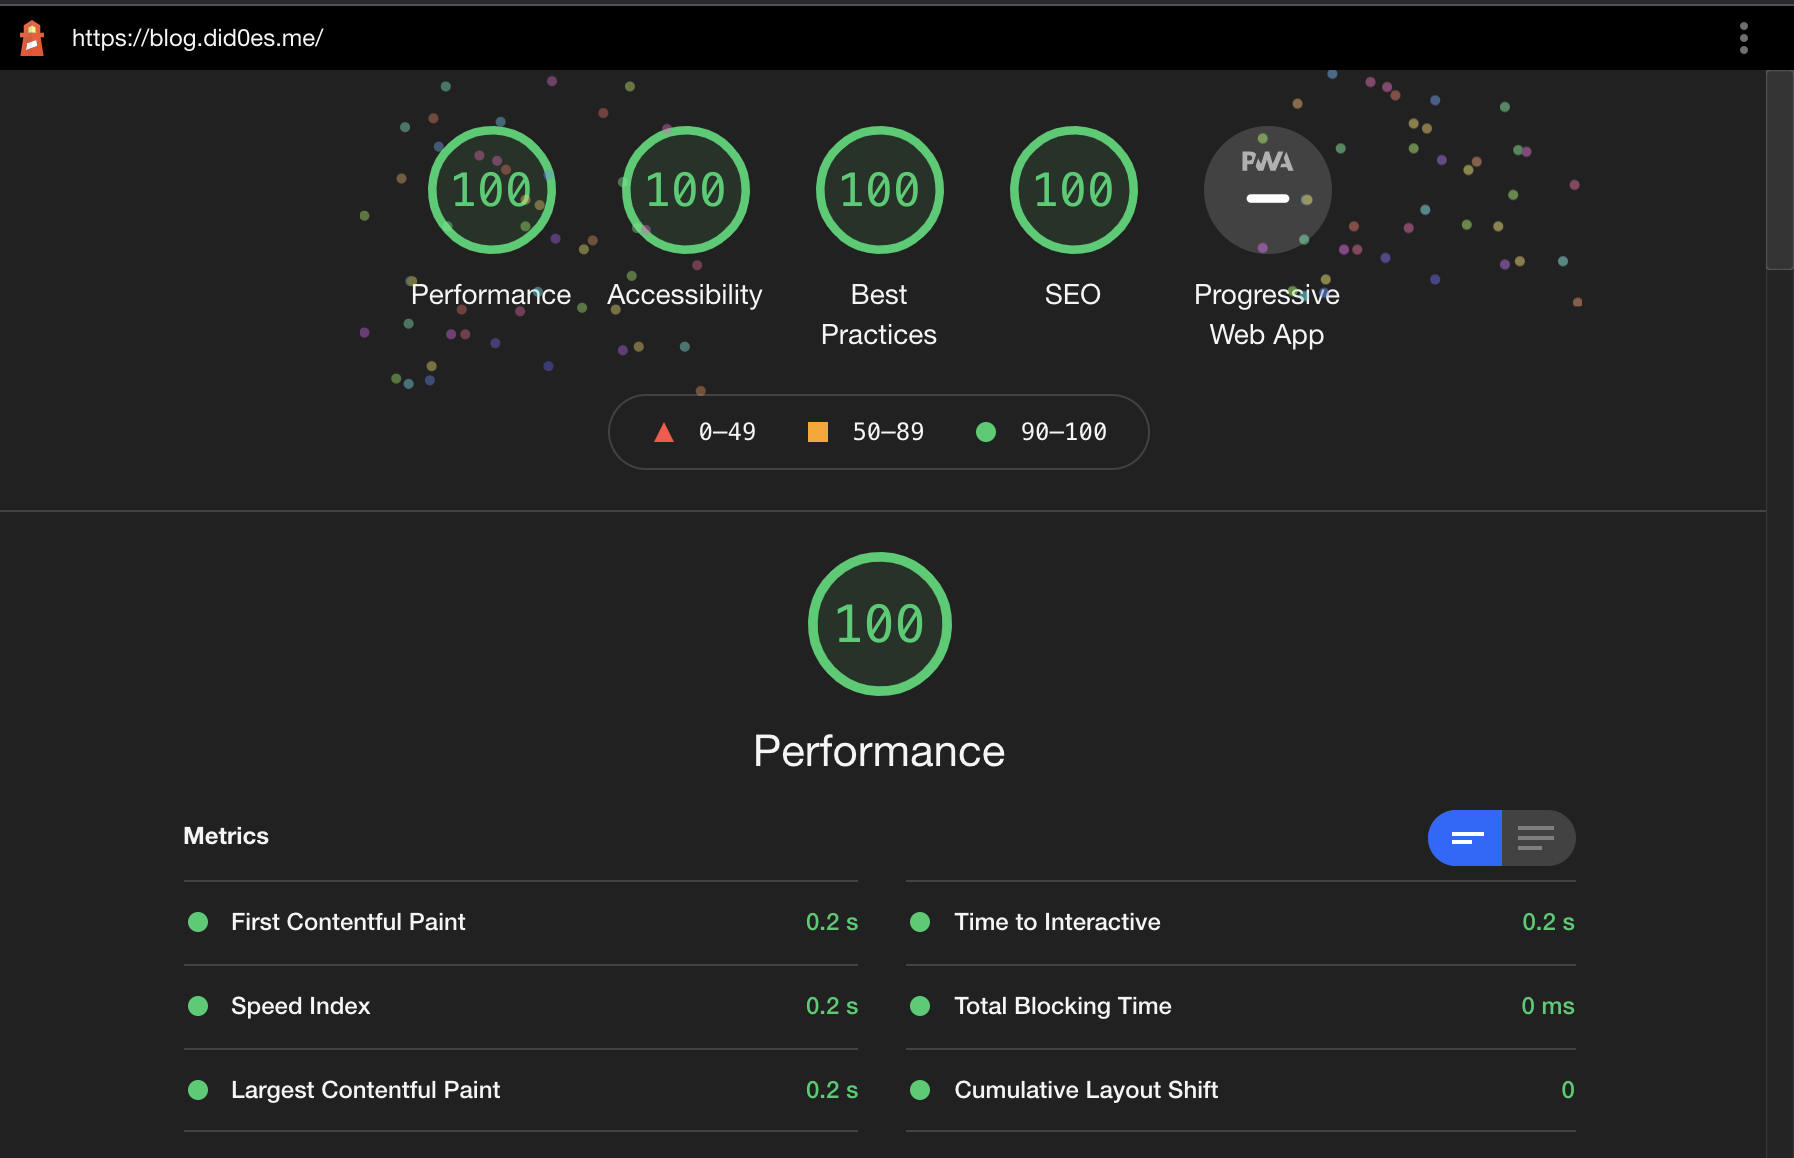Click the vertical scrollbar thumb
Screen dimensions: 1794x1158
tap(1779, 170)
